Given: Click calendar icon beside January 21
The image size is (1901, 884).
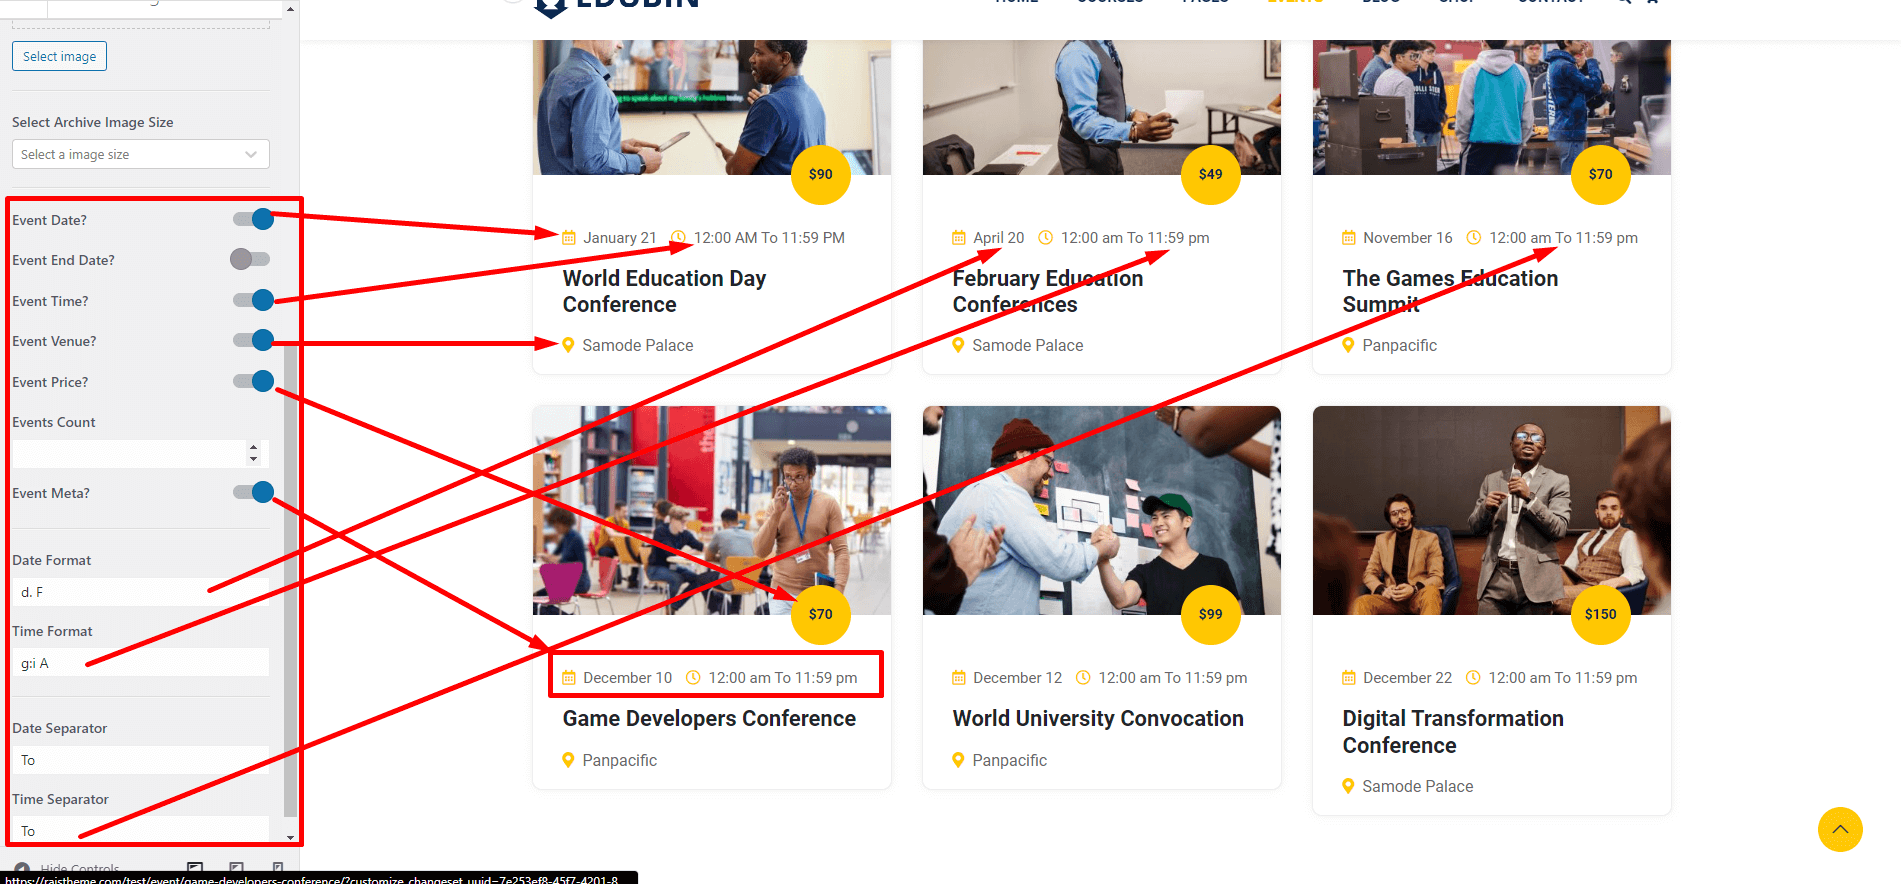Looking at the screenshot, I should pyautogui.click(x=569, y=238).
